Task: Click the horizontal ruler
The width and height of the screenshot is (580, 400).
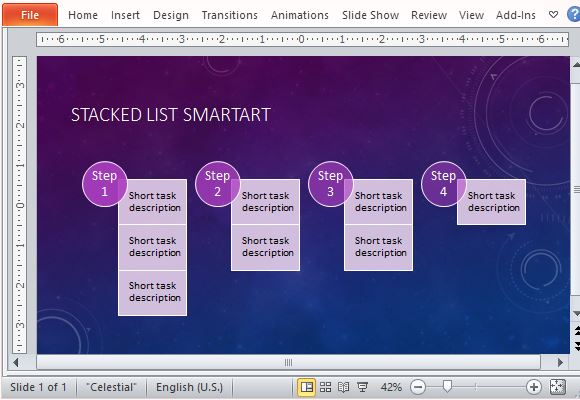Action: [302, 39]
